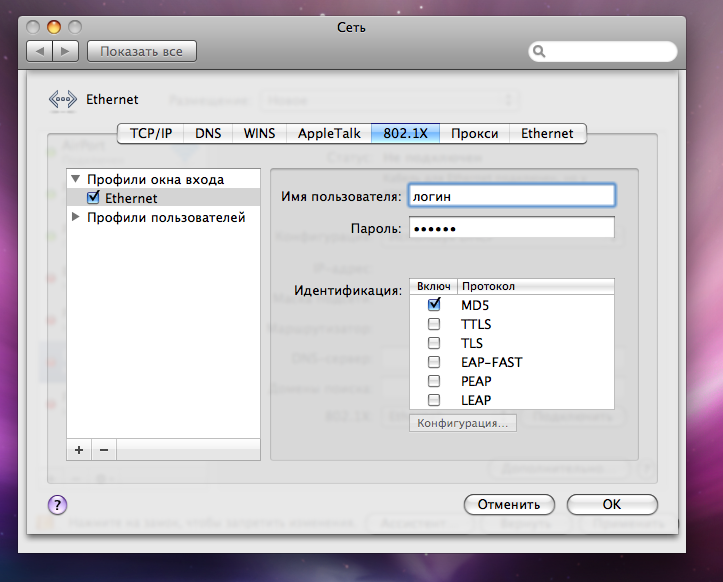Confirm settings with the OK button

click(612, 505)
